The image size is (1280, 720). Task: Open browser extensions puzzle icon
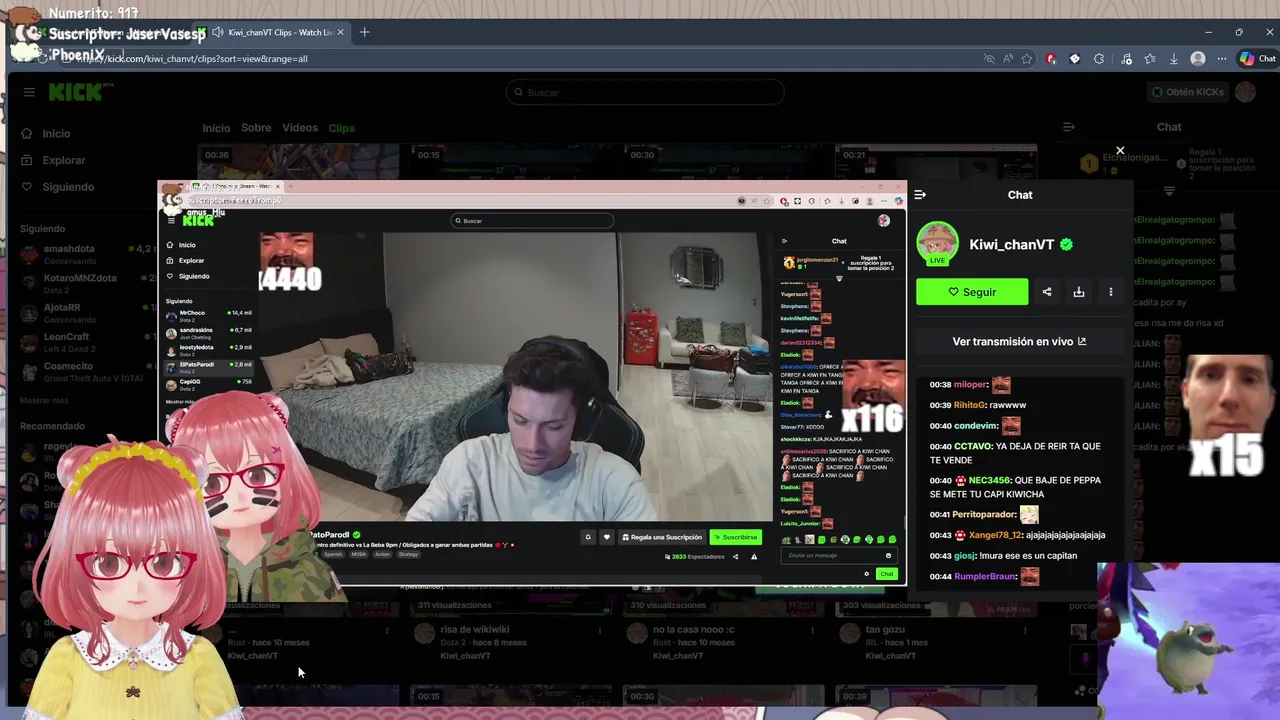(x=1099, y=59)
